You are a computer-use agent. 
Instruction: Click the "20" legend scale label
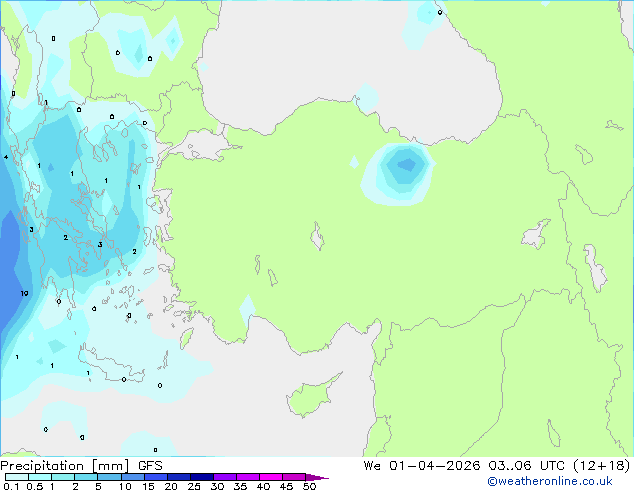171,486
